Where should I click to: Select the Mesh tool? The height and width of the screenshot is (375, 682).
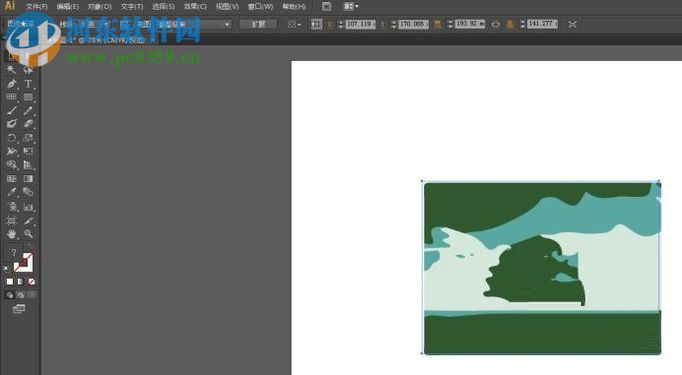click(x=11, y=179)
